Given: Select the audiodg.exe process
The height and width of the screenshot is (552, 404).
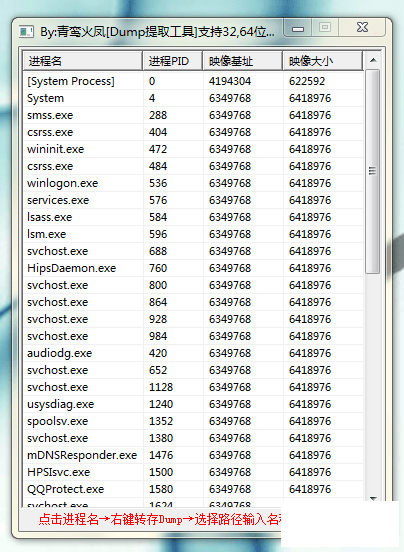Looking at the screenshot, I should point(193,353).
